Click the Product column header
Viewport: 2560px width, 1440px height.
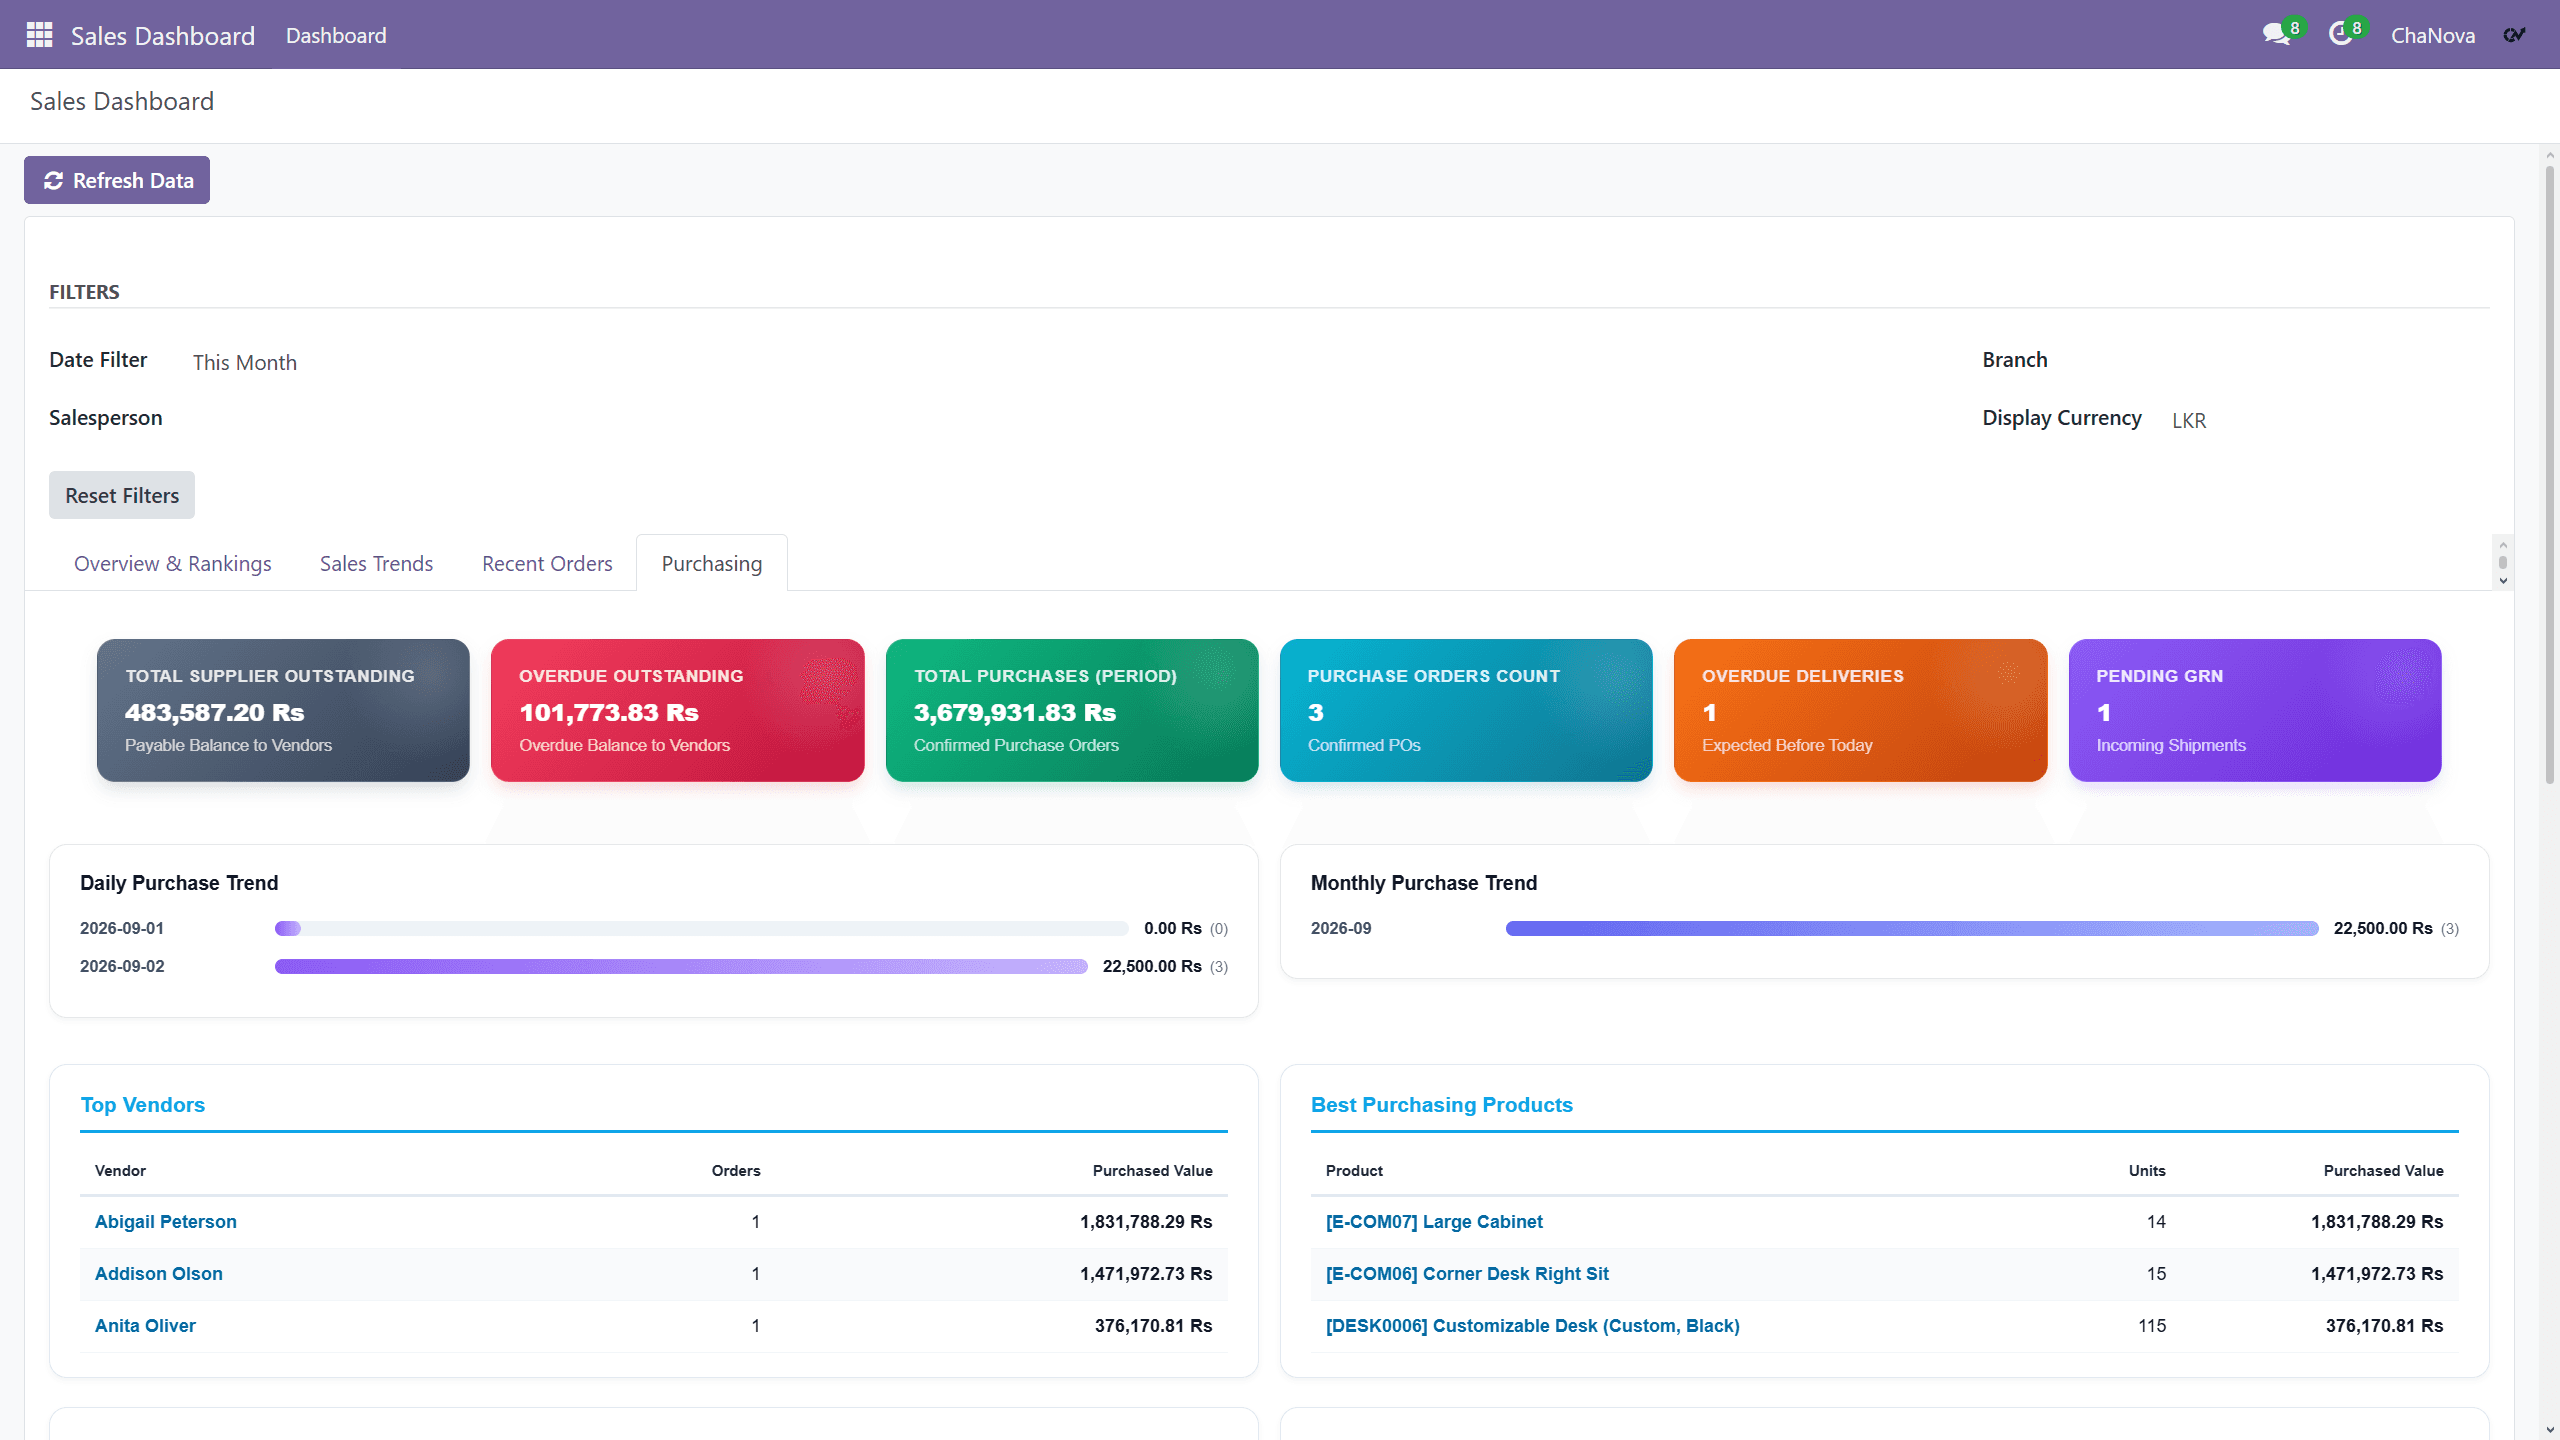click(x=1354, y=1170)
